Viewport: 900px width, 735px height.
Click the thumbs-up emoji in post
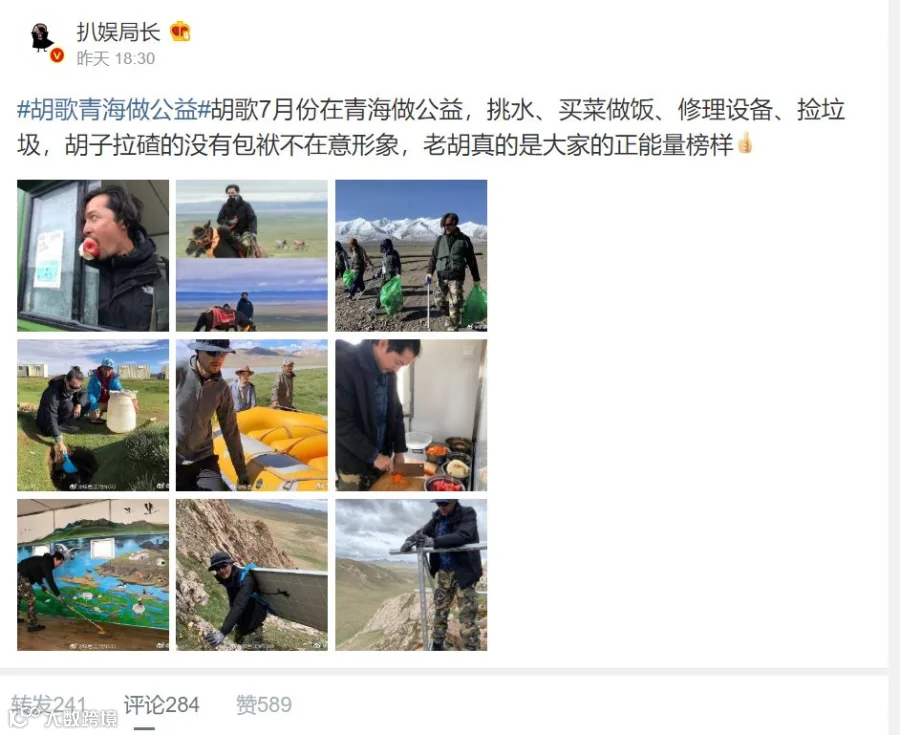click(x=745, y=144)
